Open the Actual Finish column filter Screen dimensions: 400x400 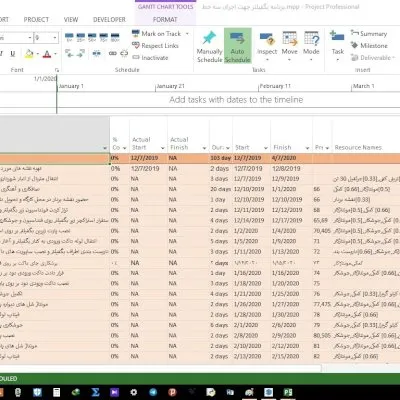tap(204, 148)
